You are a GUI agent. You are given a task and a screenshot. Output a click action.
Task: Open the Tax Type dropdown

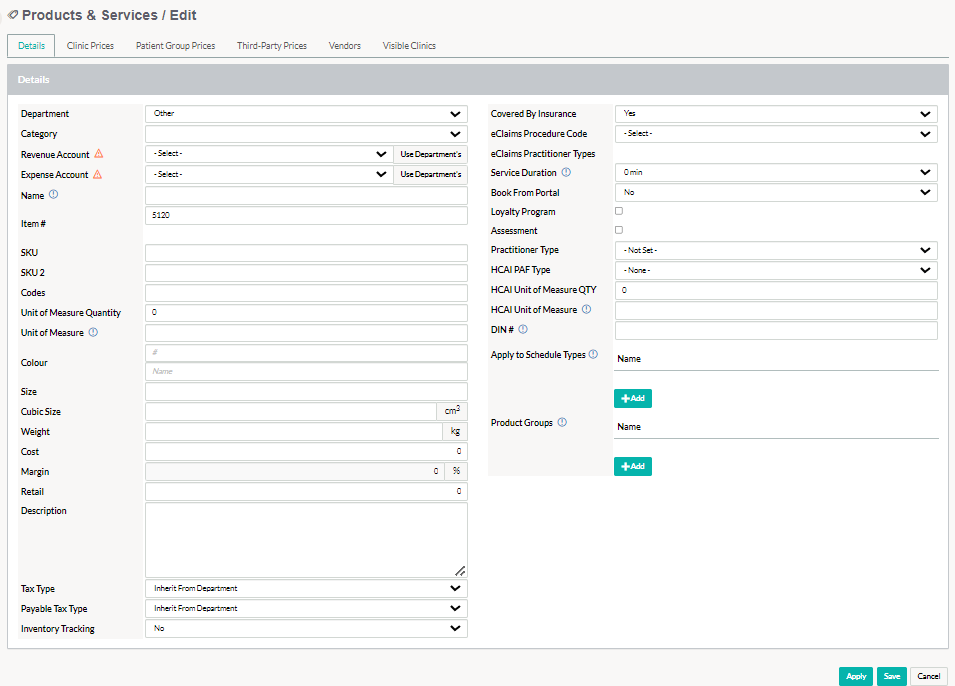point(306,589)
